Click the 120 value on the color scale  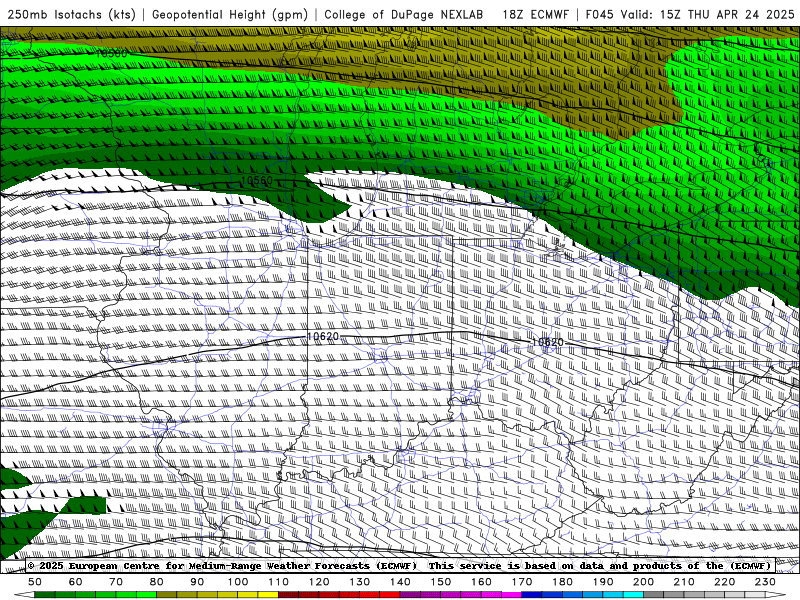[319, 582]
